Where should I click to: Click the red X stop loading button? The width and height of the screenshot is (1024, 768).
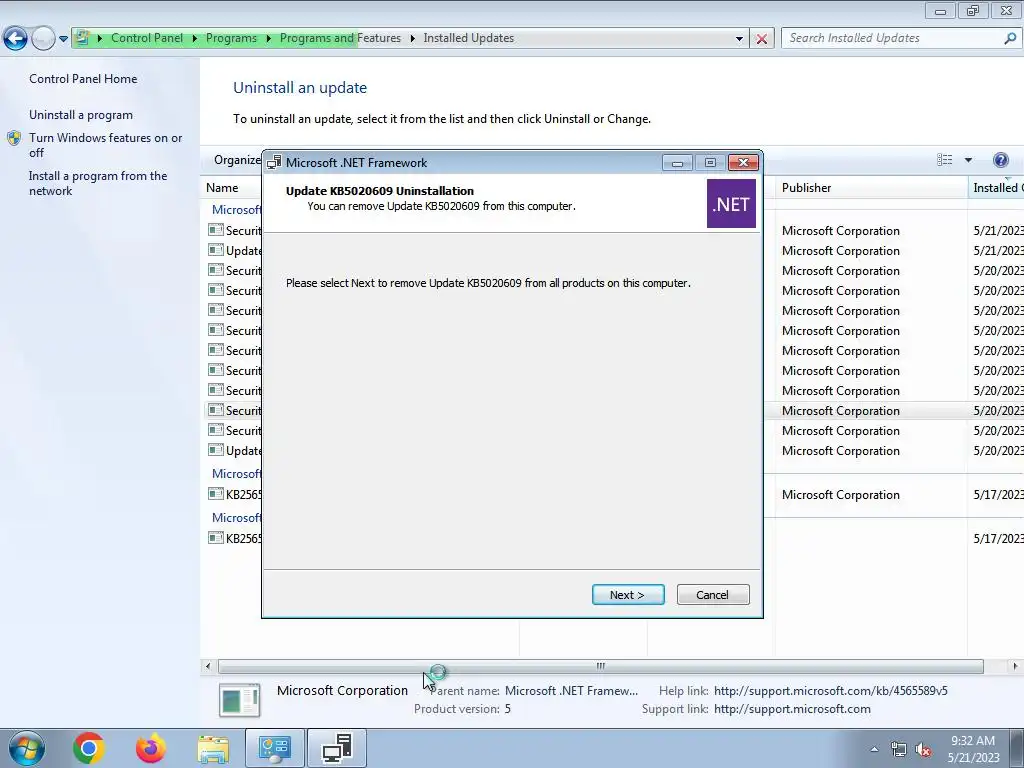(x=761, y=39)
